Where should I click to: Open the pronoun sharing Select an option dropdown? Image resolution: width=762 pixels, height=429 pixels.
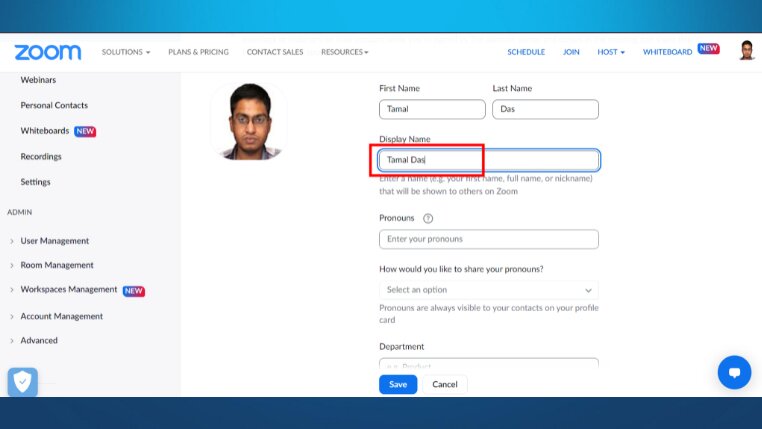(488, 290)
